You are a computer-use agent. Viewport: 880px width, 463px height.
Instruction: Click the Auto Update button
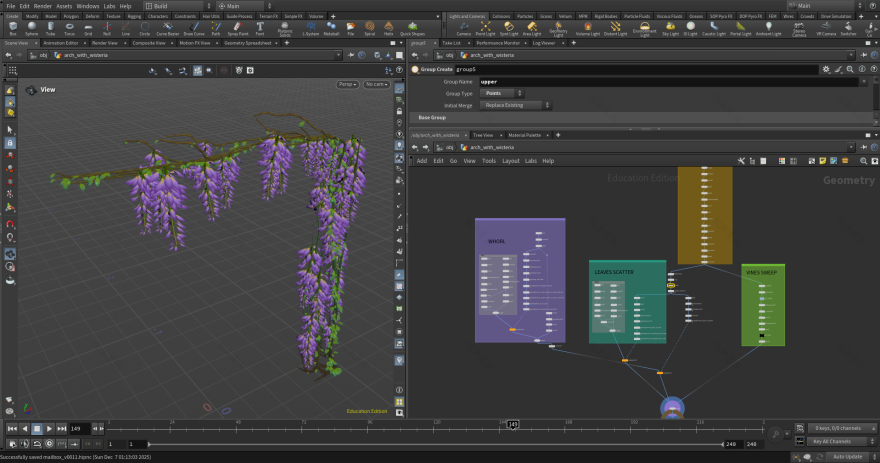pyautogui.click(x=847, y=456)
